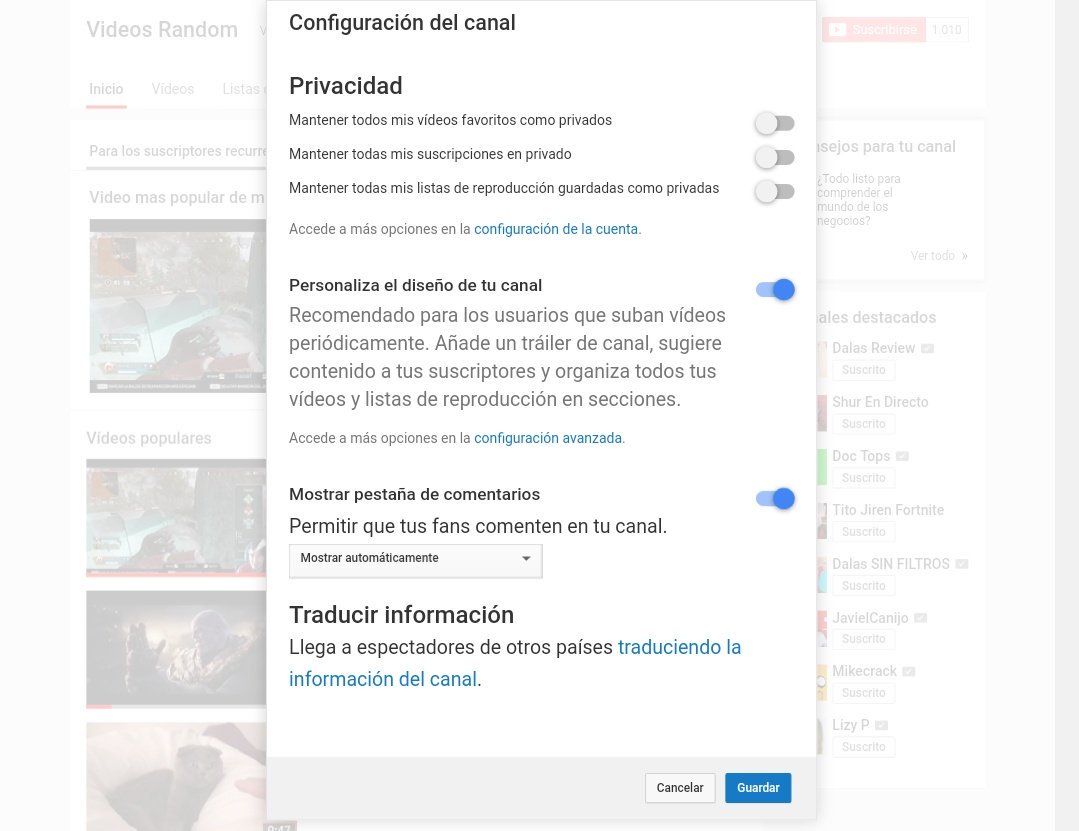The width and height of the screenshot is (1079, 831).
Task: Click Suscrito under Dalas SIN FILTROS
Action: tap(864, 586)
